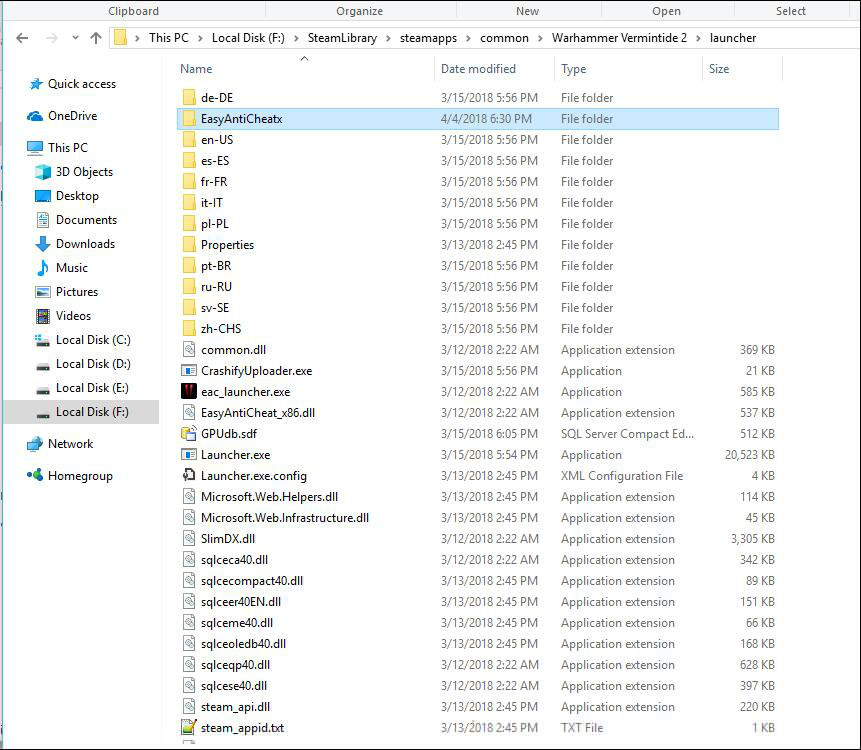Select sqlceoledb40.dll file
Screen dimensions: 861x750
coord(478,643)
